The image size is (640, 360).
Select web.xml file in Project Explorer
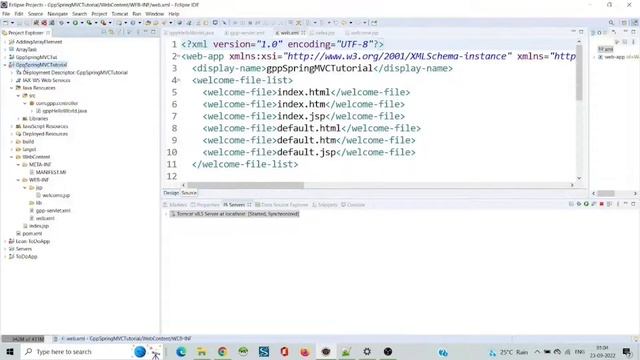pyautogui.click(x=42, y=218)
